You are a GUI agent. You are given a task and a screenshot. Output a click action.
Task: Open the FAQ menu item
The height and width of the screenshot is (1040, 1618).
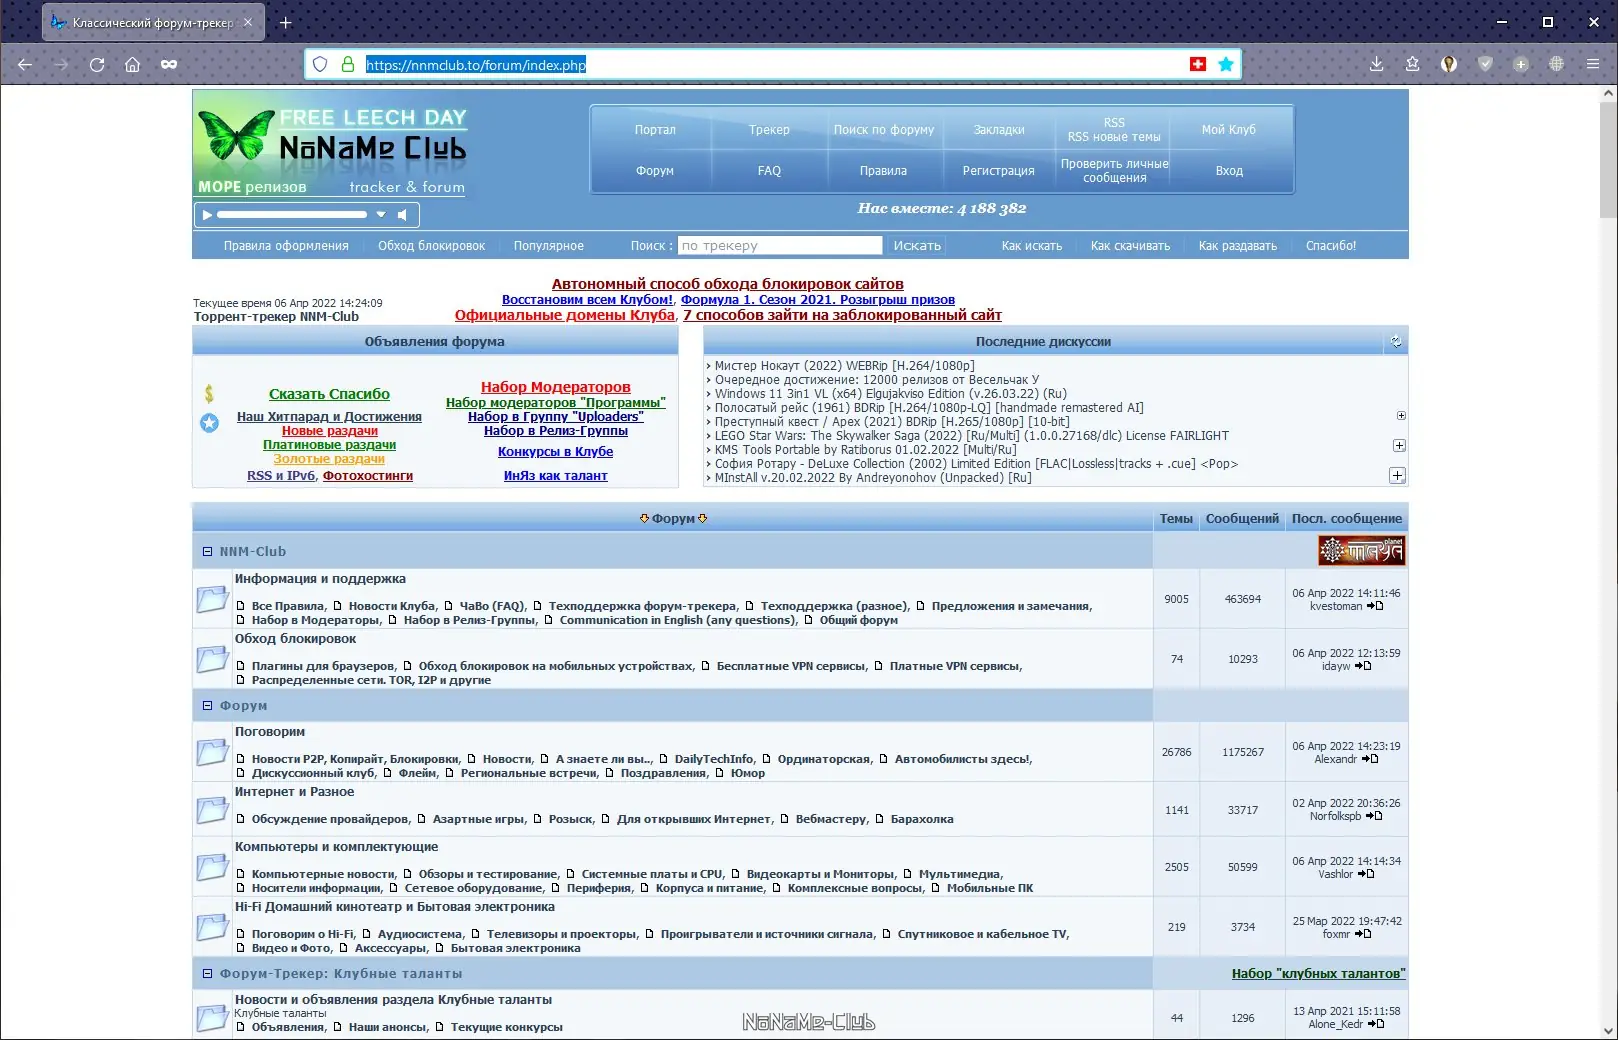coord(769,171)
